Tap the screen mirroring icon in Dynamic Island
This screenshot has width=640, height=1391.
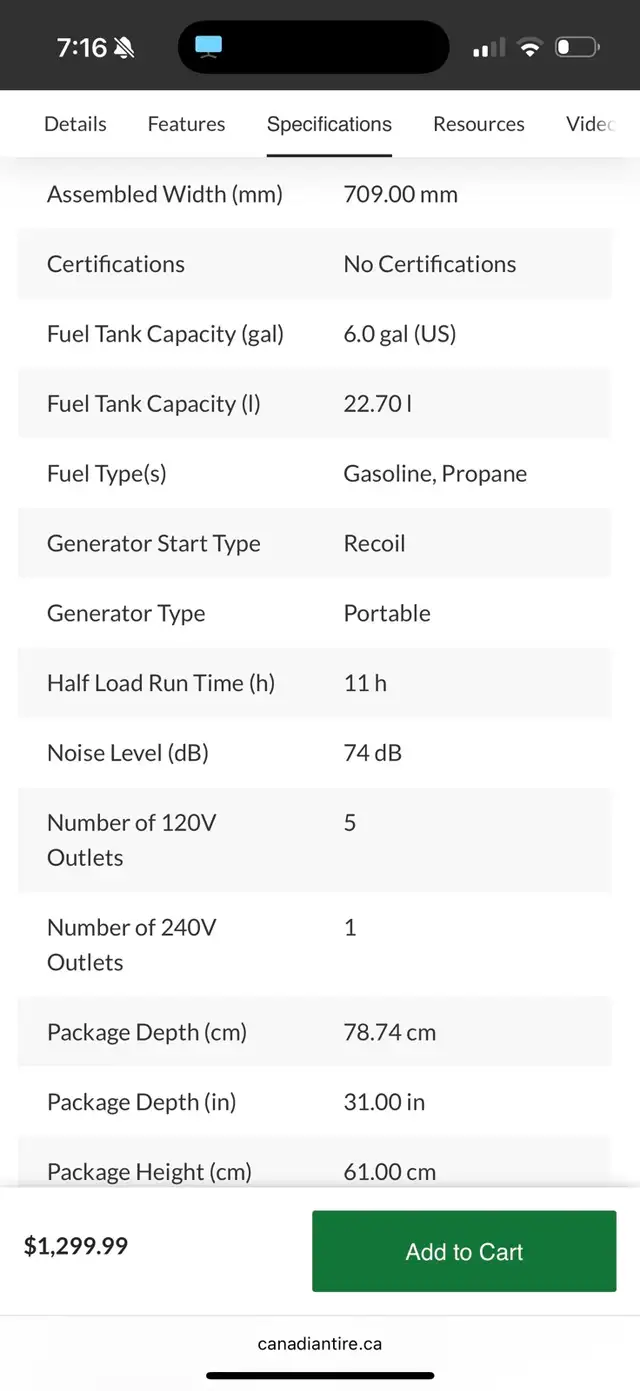click(209, 46)
